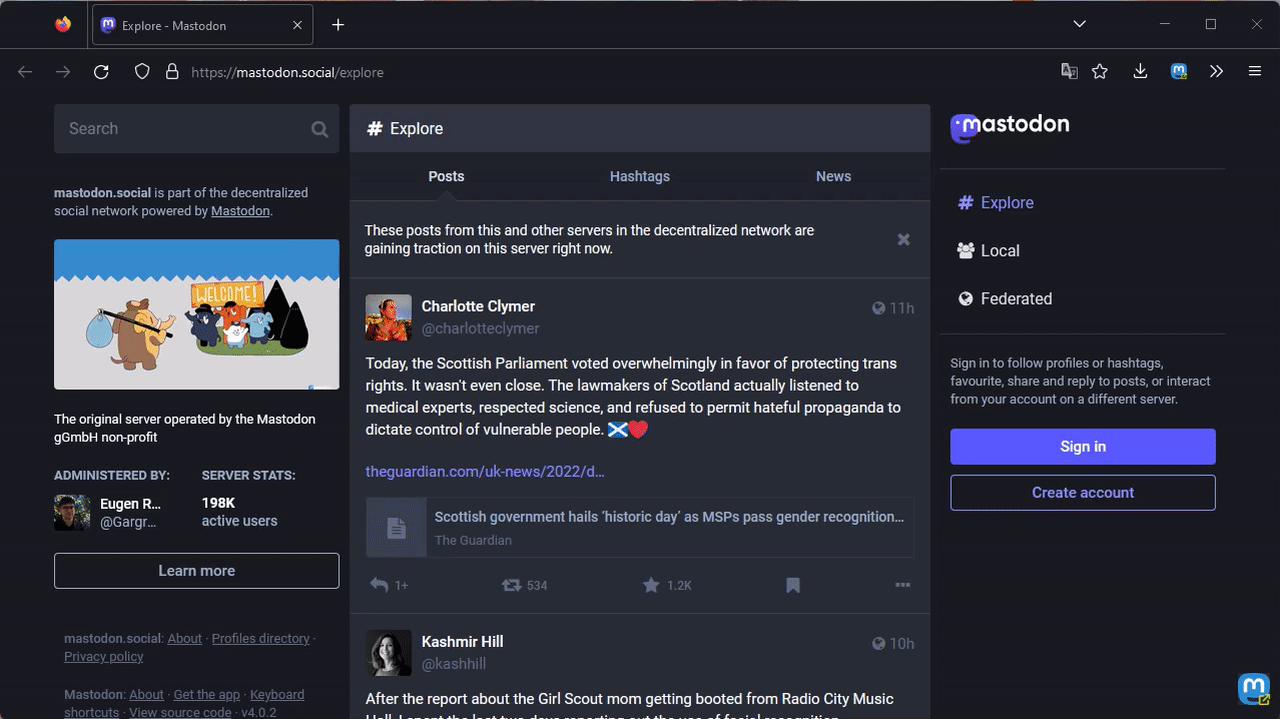Open the tracking protection shield icon
Viewport: 1280px width, 719px height.
pyautogui.click(x=142, y=72)
